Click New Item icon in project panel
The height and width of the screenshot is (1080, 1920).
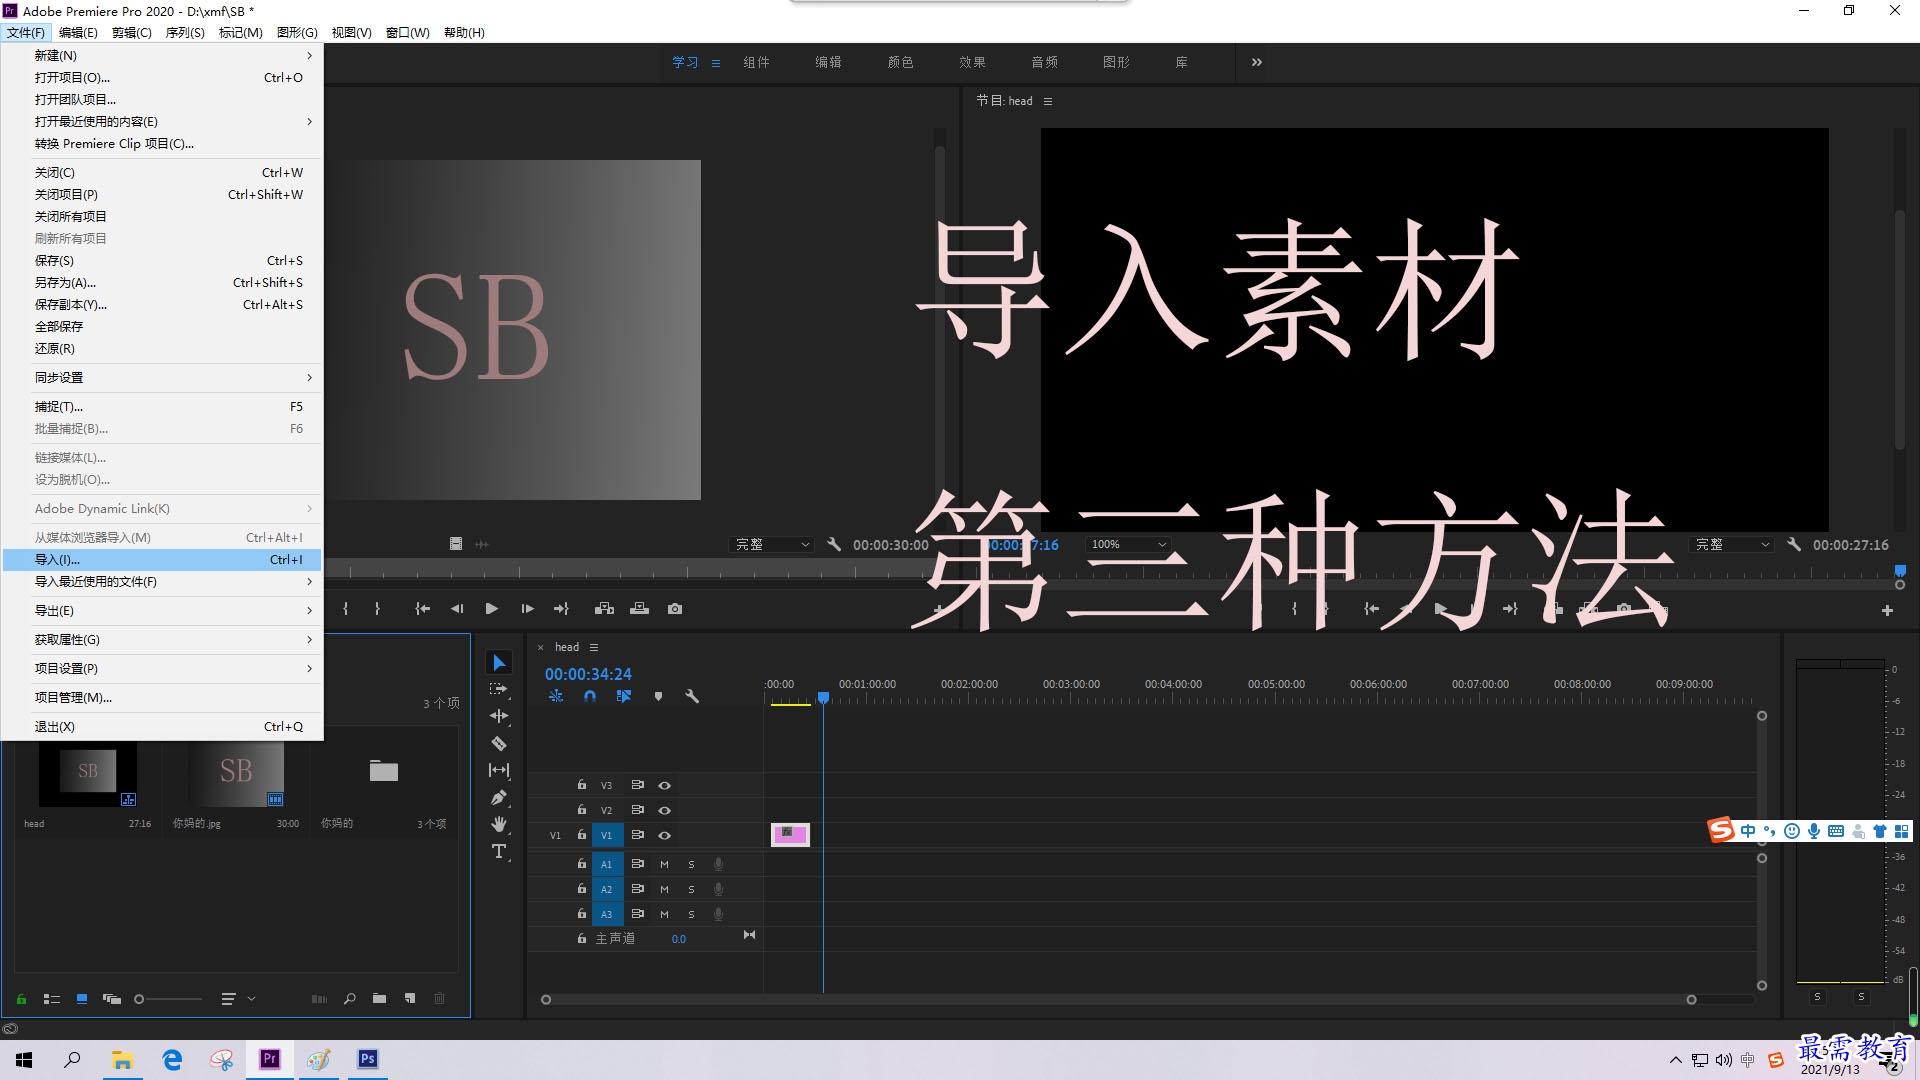(410, 998)
